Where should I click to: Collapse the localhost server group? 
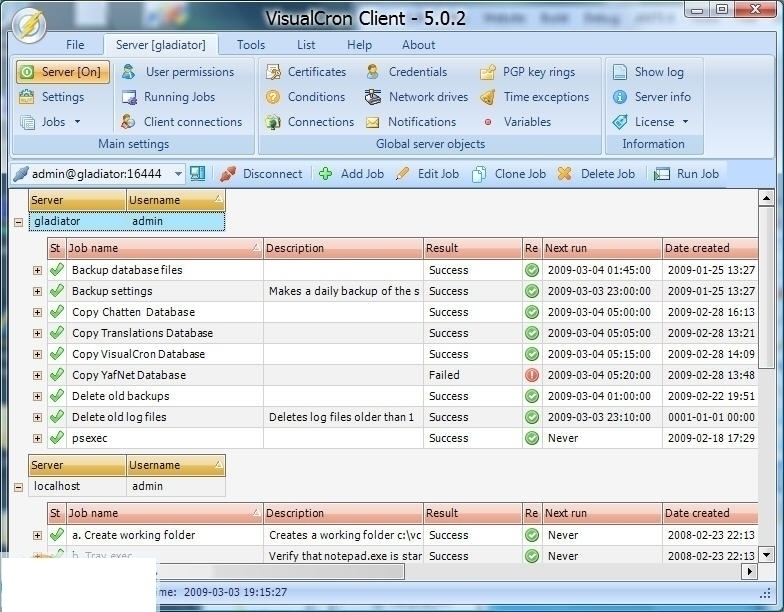(x=18, y=487)
